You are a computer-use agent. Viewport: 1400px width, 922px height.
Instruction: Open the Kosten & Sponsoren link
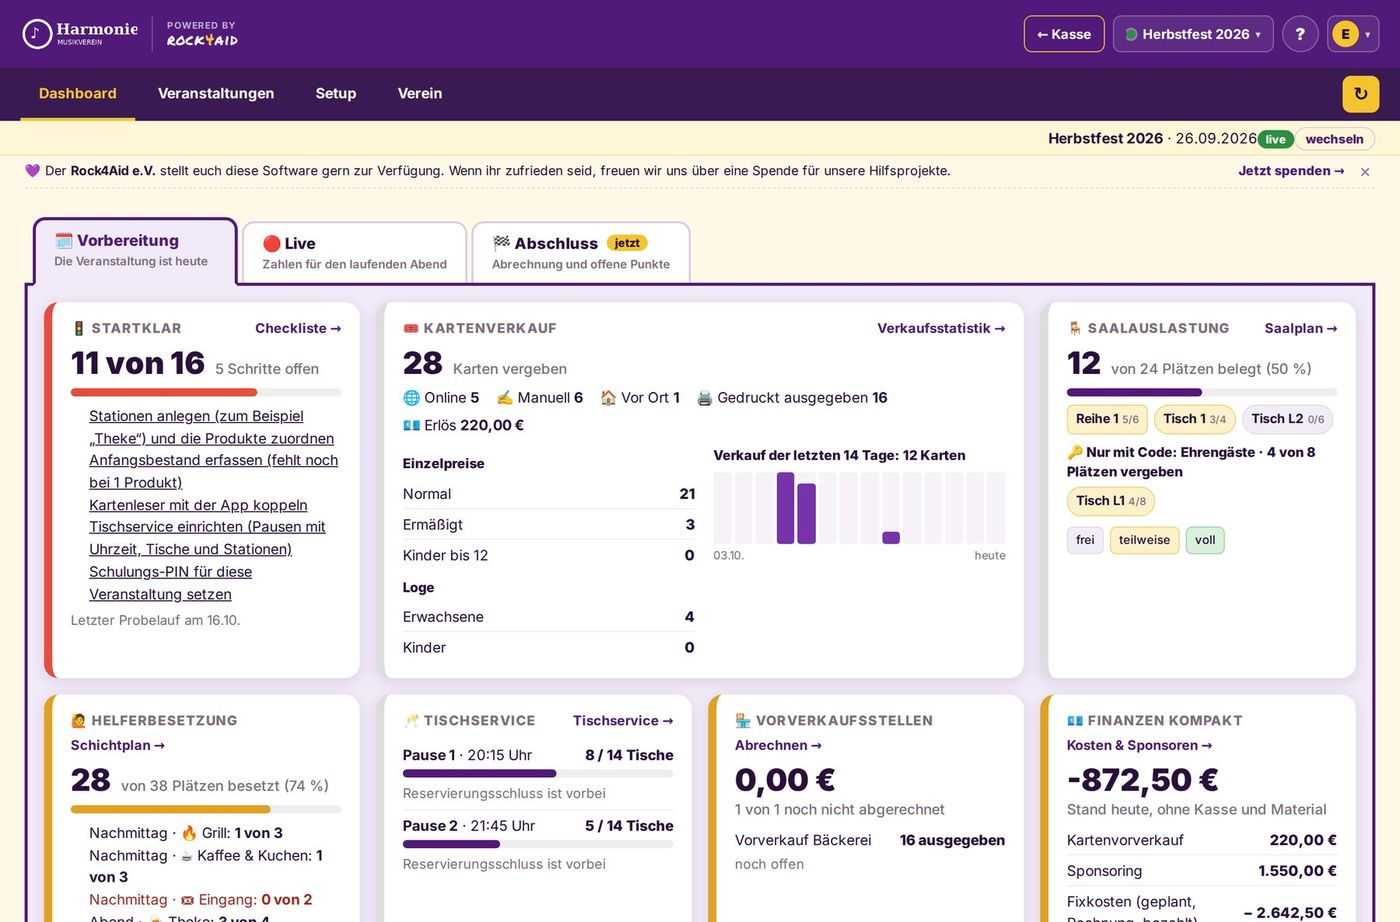coord(1139,745)
